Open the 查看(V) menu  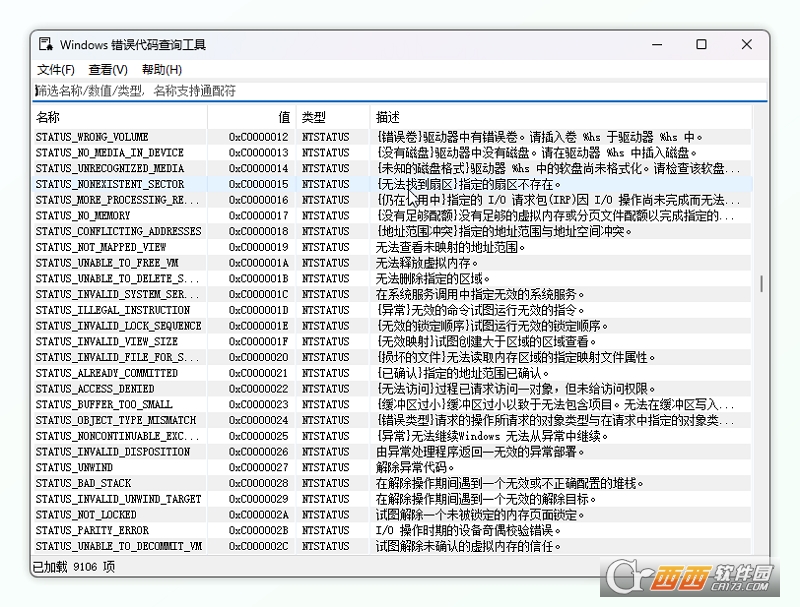point(108,69)
